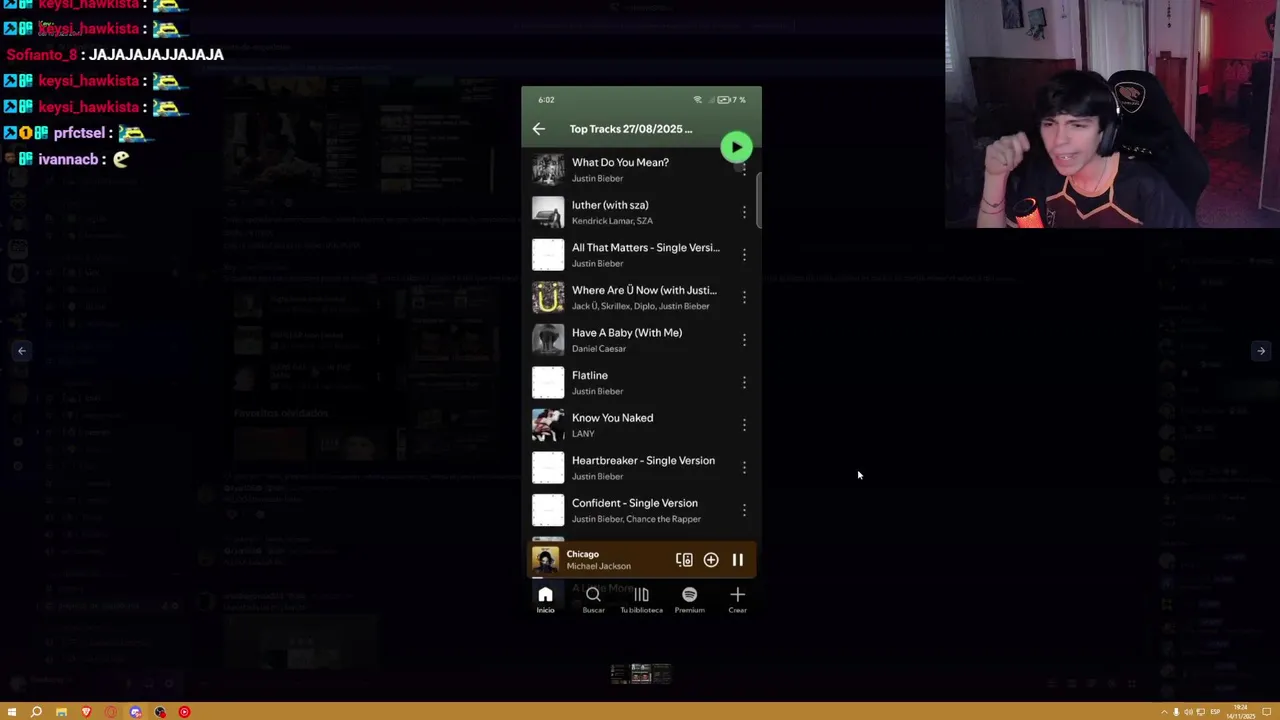Go to the Inicio tab
Viewport: 1280px width, 720px height.
click(x=545, y=600)
